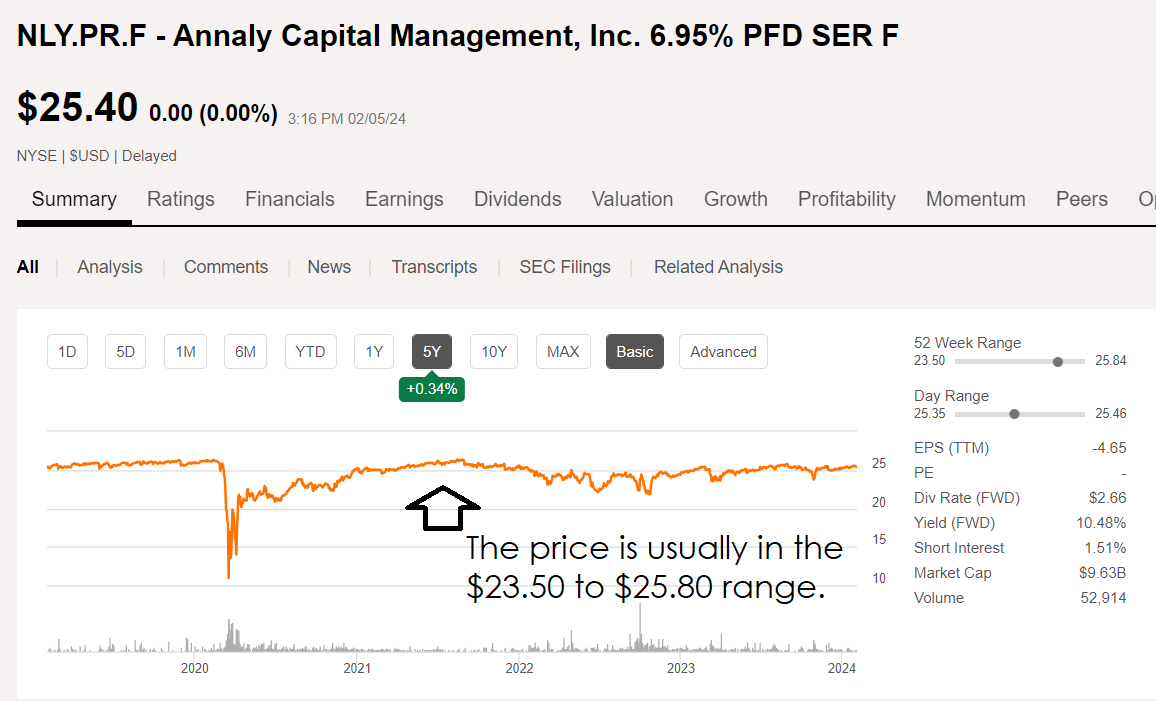Image resolution: width=1156 pixels, height=701 pixels.
Task: Show MAX price history
Action: (563, 352)
